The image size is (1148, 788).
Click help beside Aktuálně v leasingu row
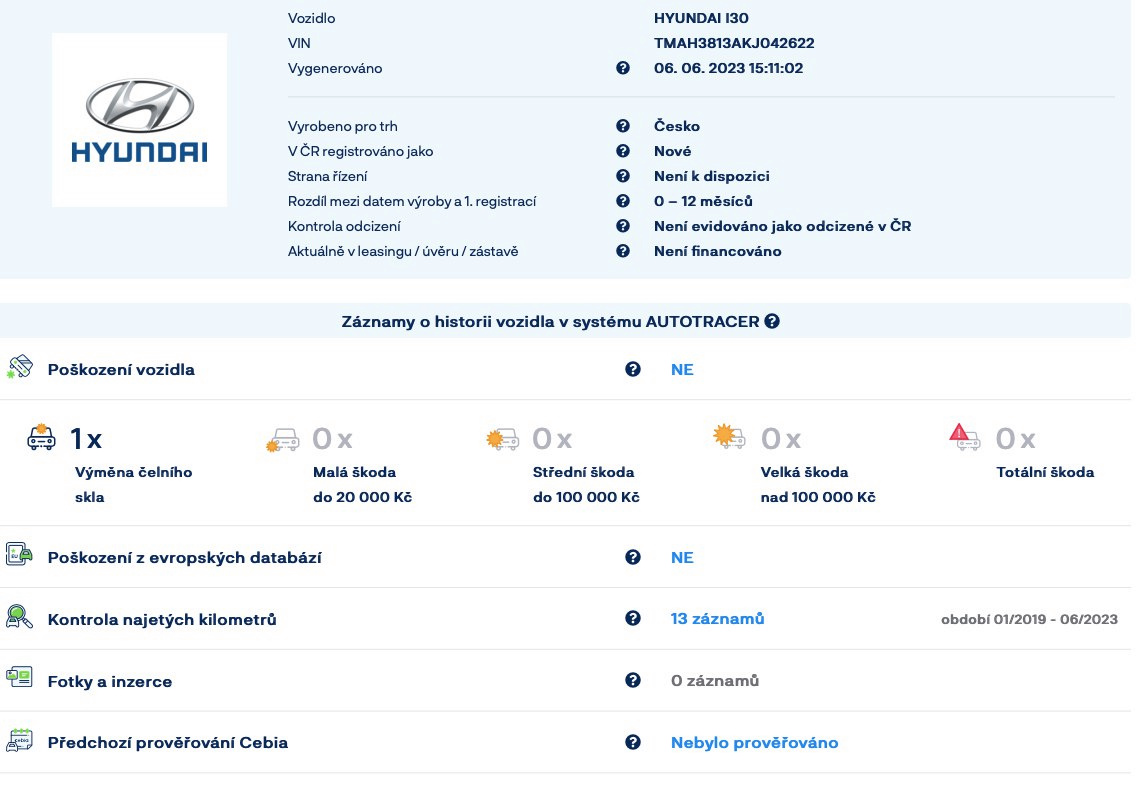624,251
